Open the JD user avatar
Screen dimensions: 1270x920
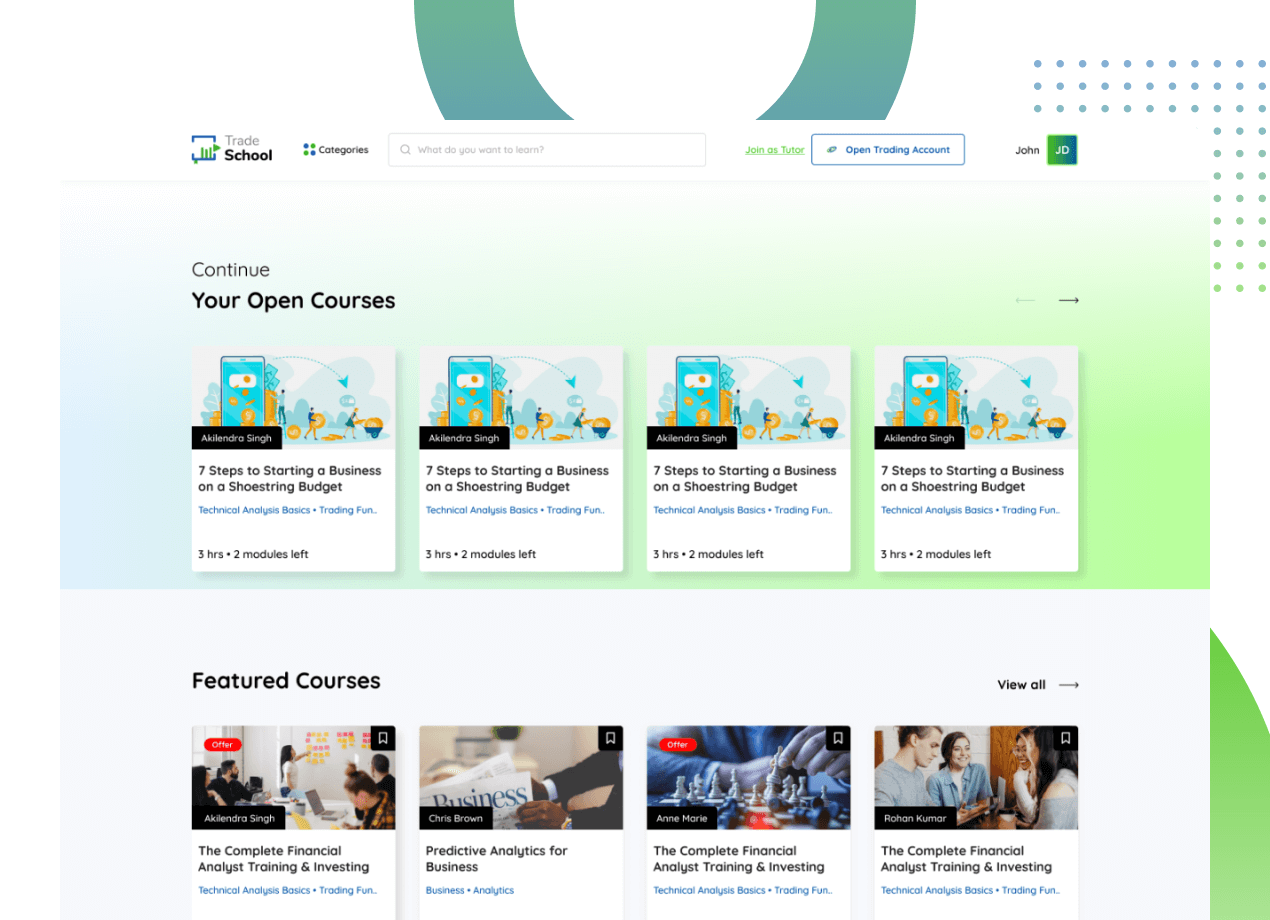(1062, 150)
